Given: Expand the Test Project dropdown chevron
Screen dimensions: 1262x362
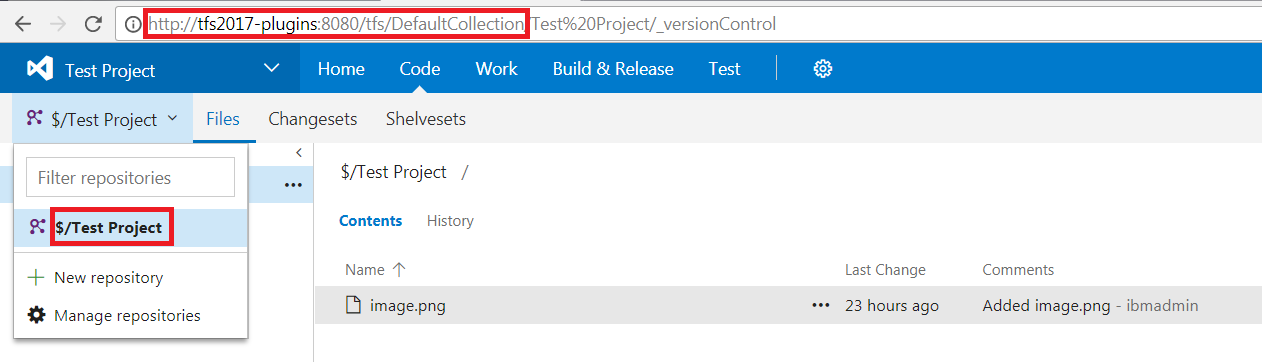Looking at the screenshot, I should 272,69.
